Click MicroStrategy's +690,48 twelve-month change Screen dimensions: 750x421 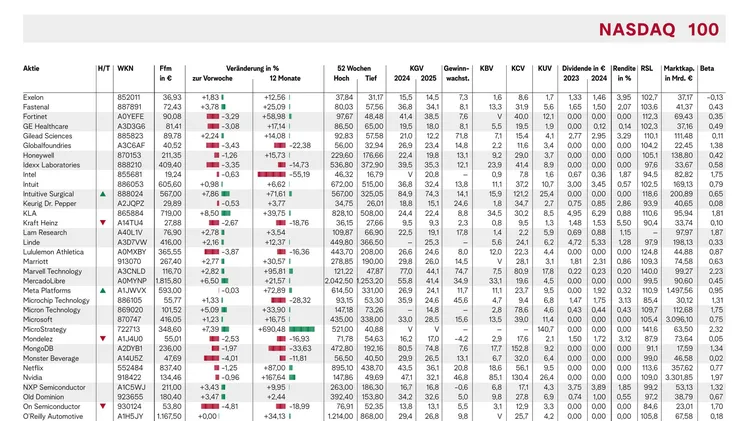click(x=272, y=329)
